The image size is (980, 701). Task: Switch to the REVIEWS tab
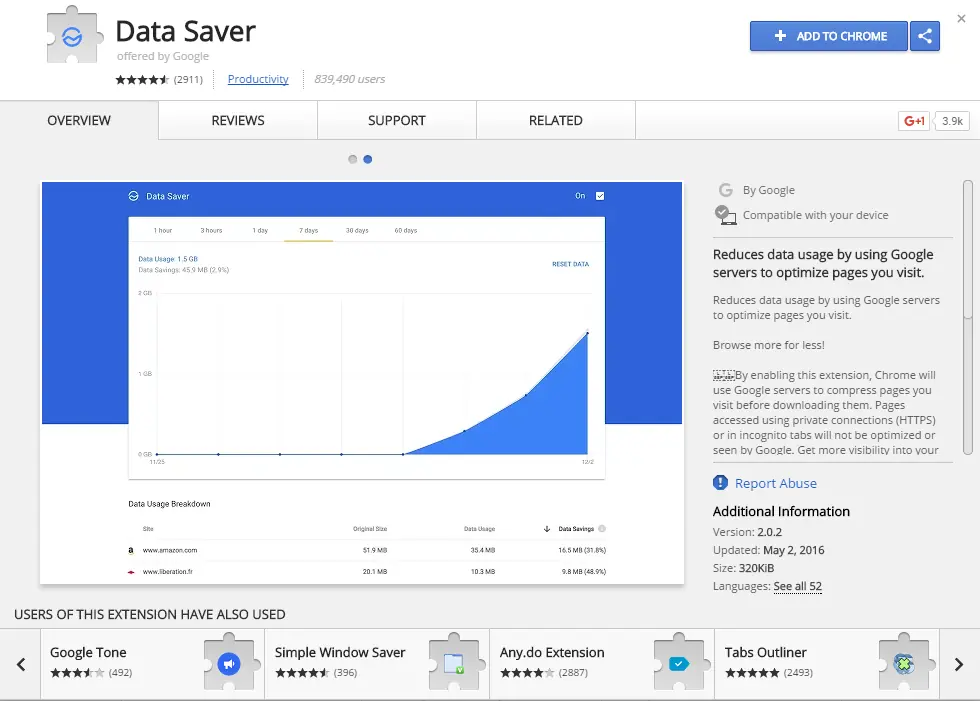[x=238, y=121]
